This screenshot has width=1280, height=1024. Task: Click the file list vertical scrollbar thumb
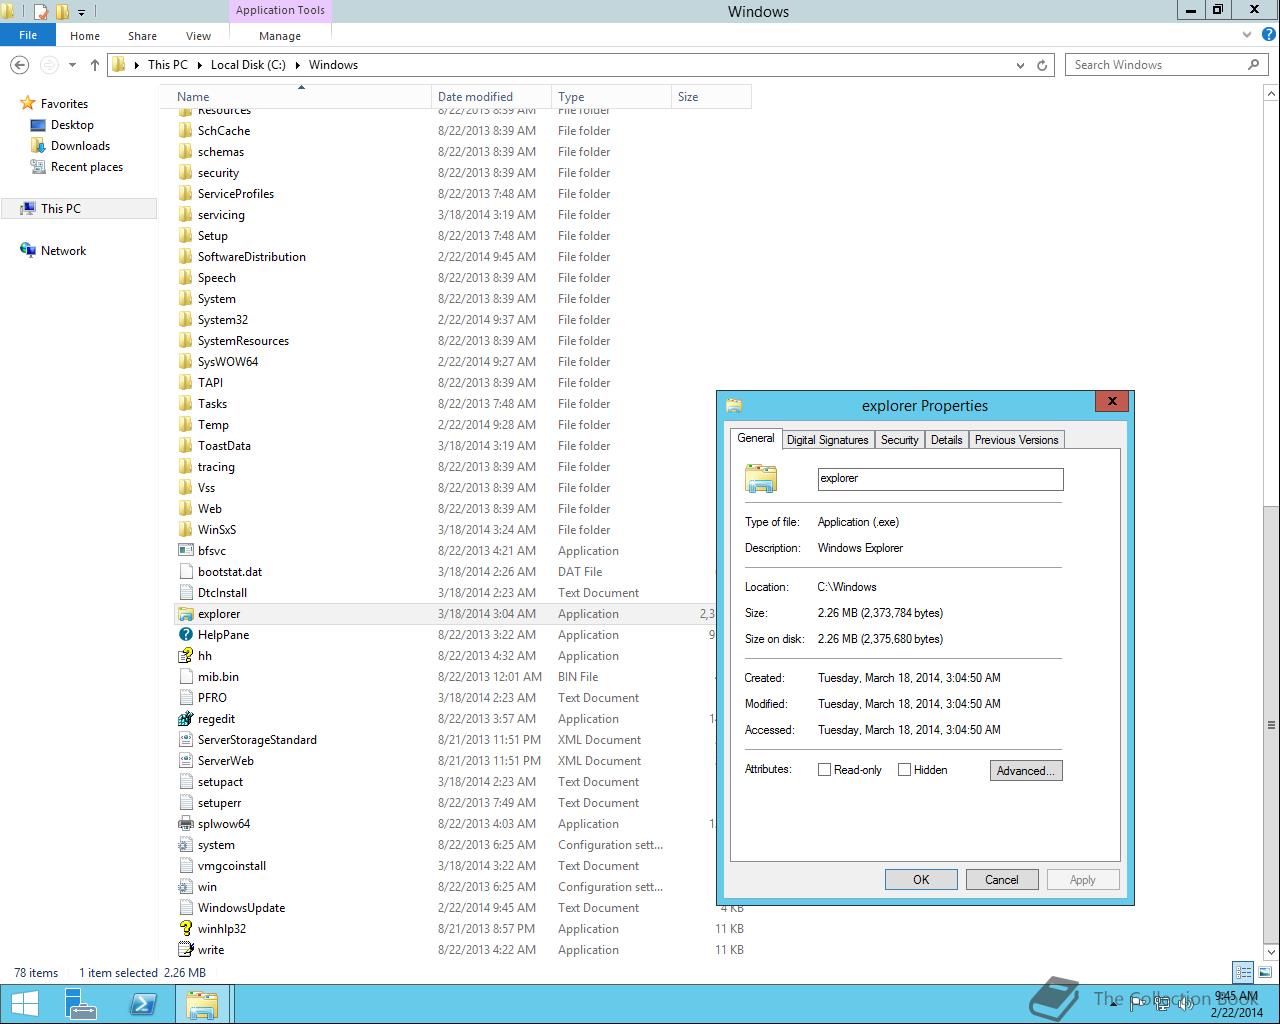[1271, 725]
